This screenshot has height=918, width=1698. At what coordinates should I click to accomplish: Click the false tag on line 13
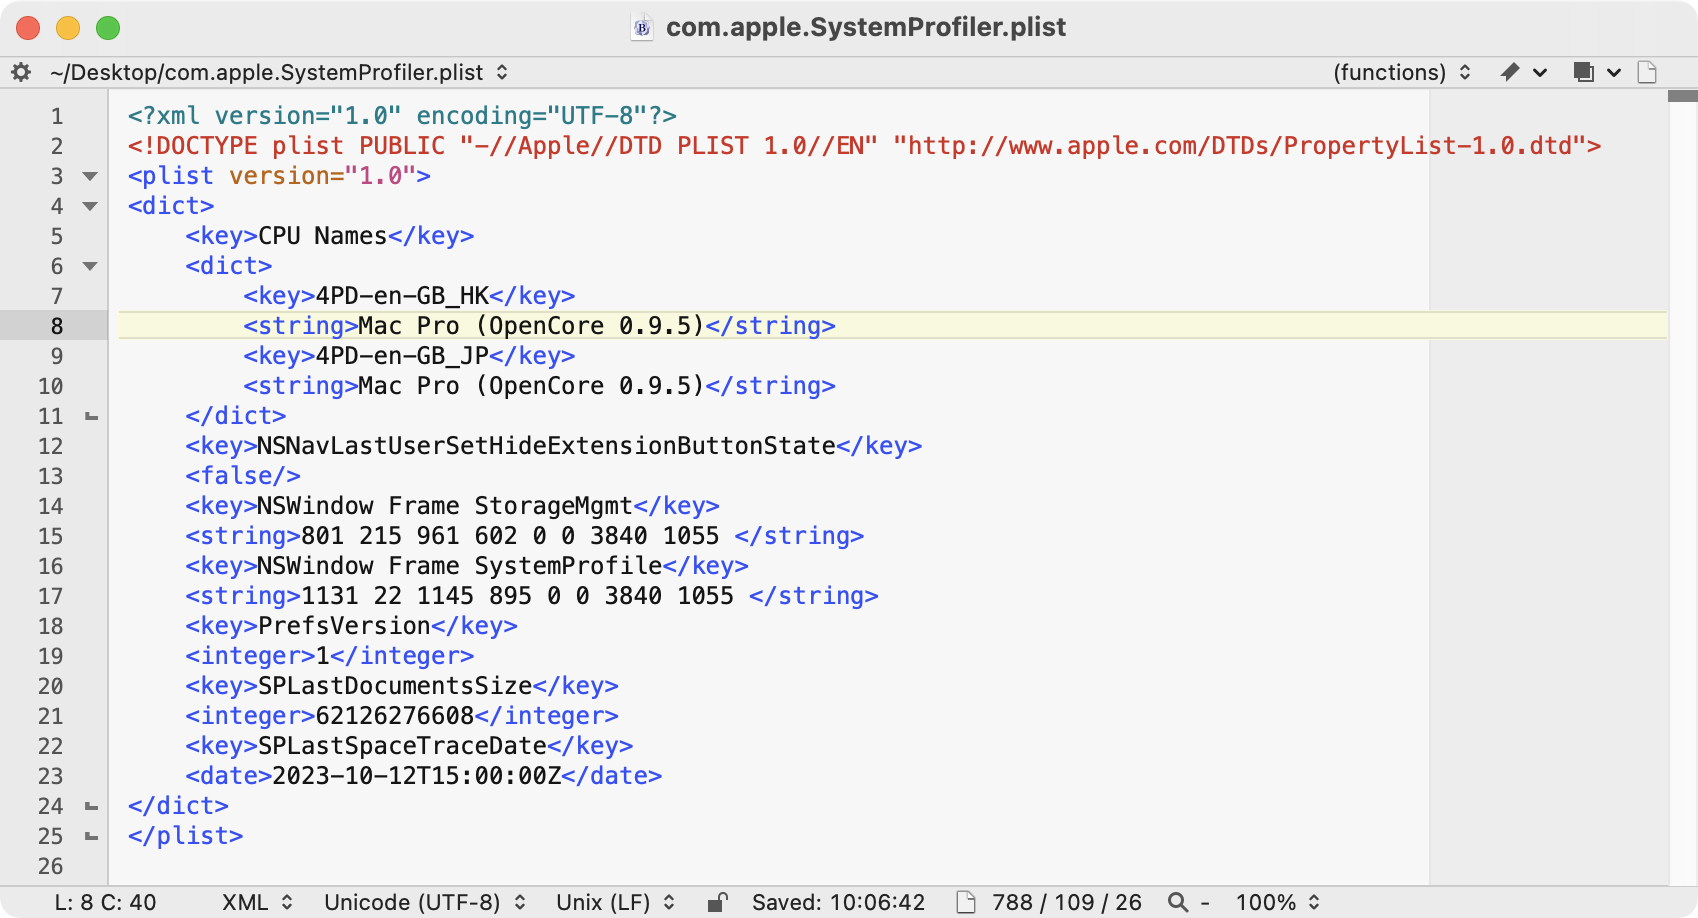[243, 476]
